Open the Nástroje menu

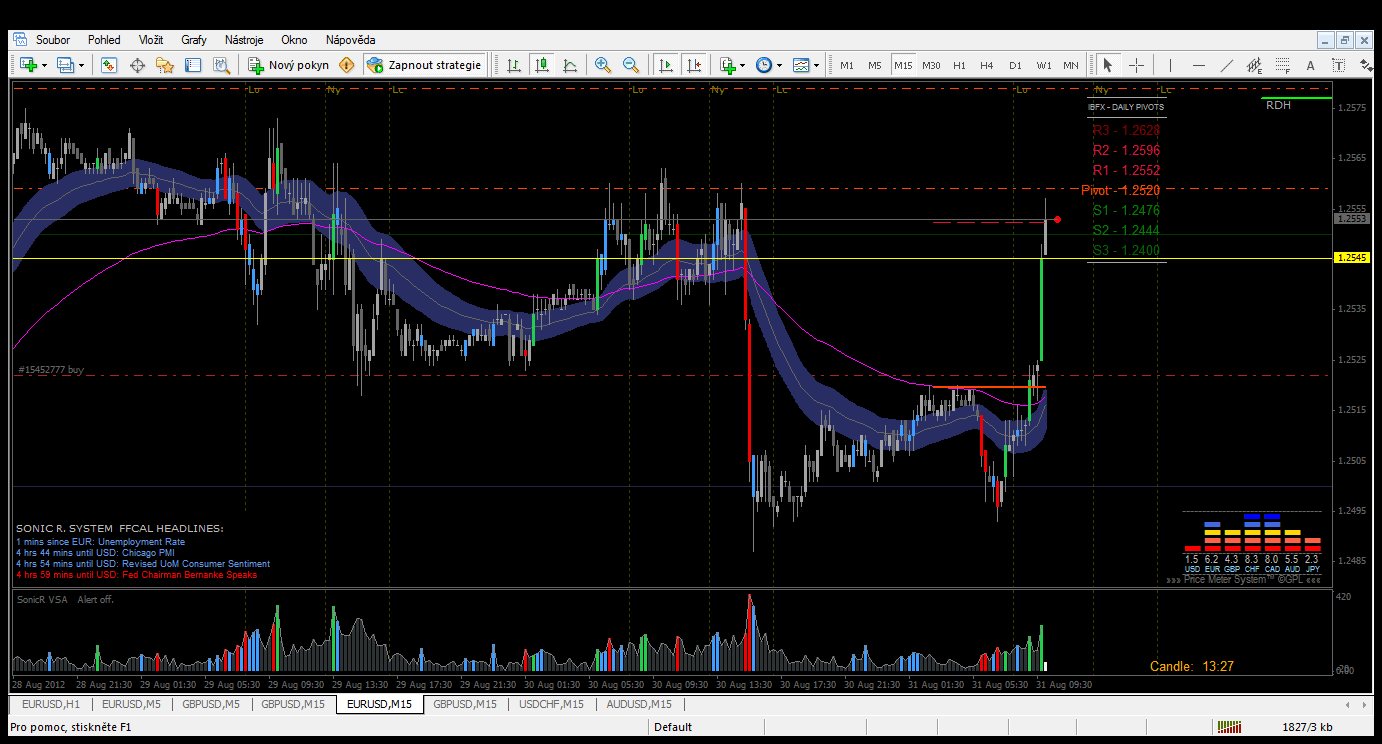[244, 40]
